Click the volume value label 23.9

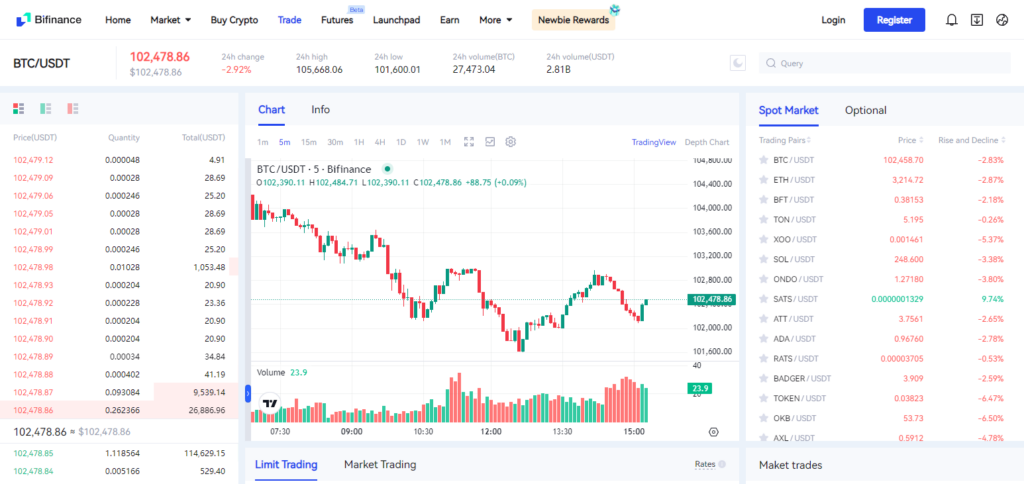(699, 388)
